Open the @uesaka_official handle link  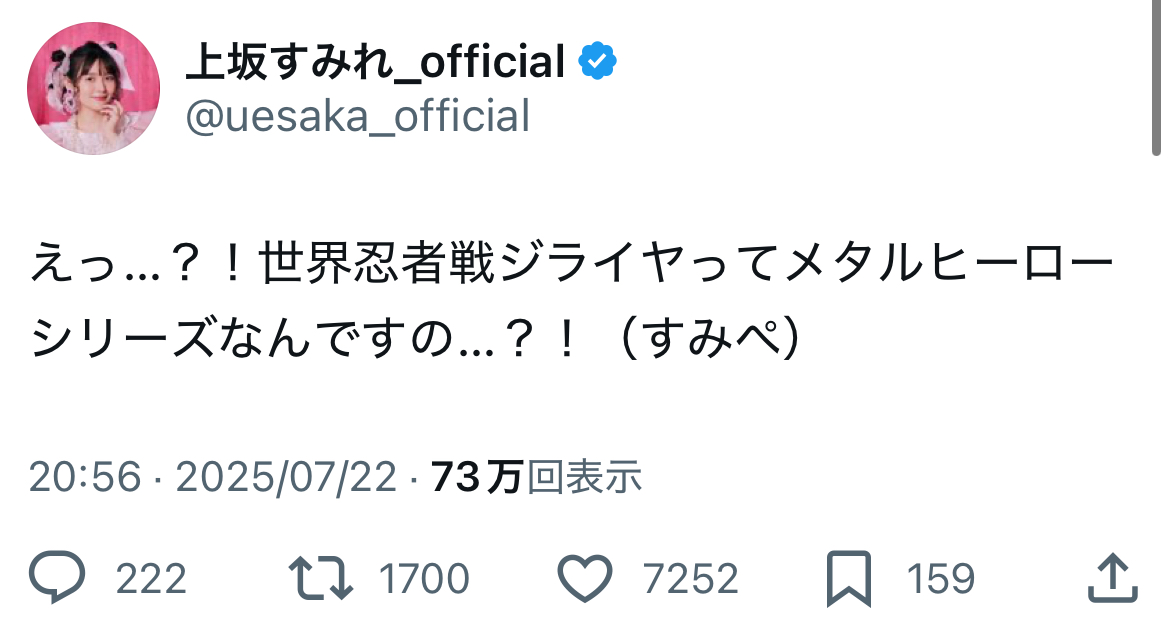357,117
